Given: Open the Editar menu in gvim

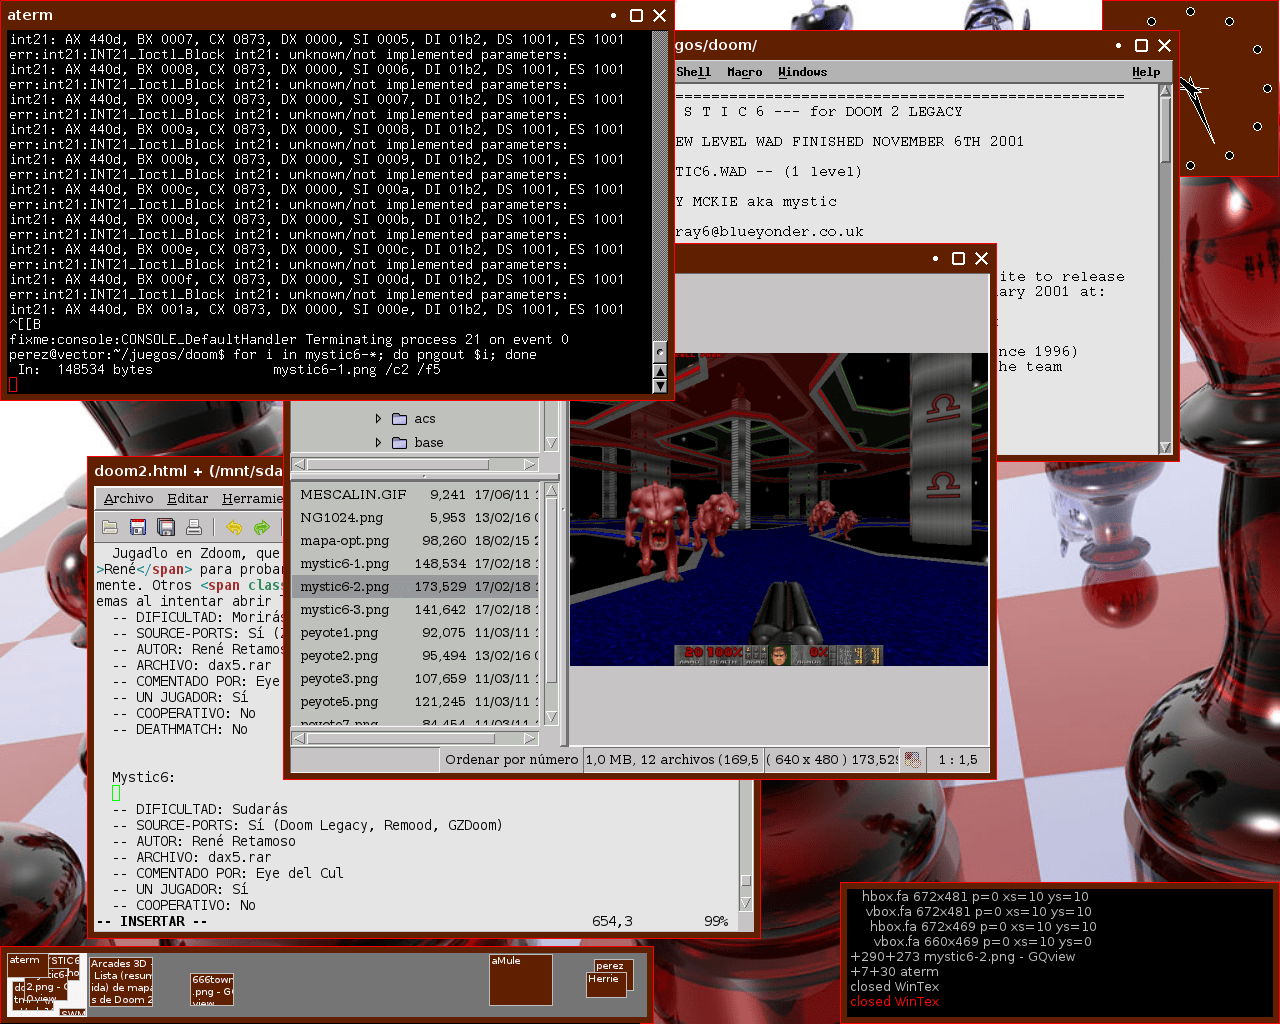Looking at the screenshot, I should (188, 499).
